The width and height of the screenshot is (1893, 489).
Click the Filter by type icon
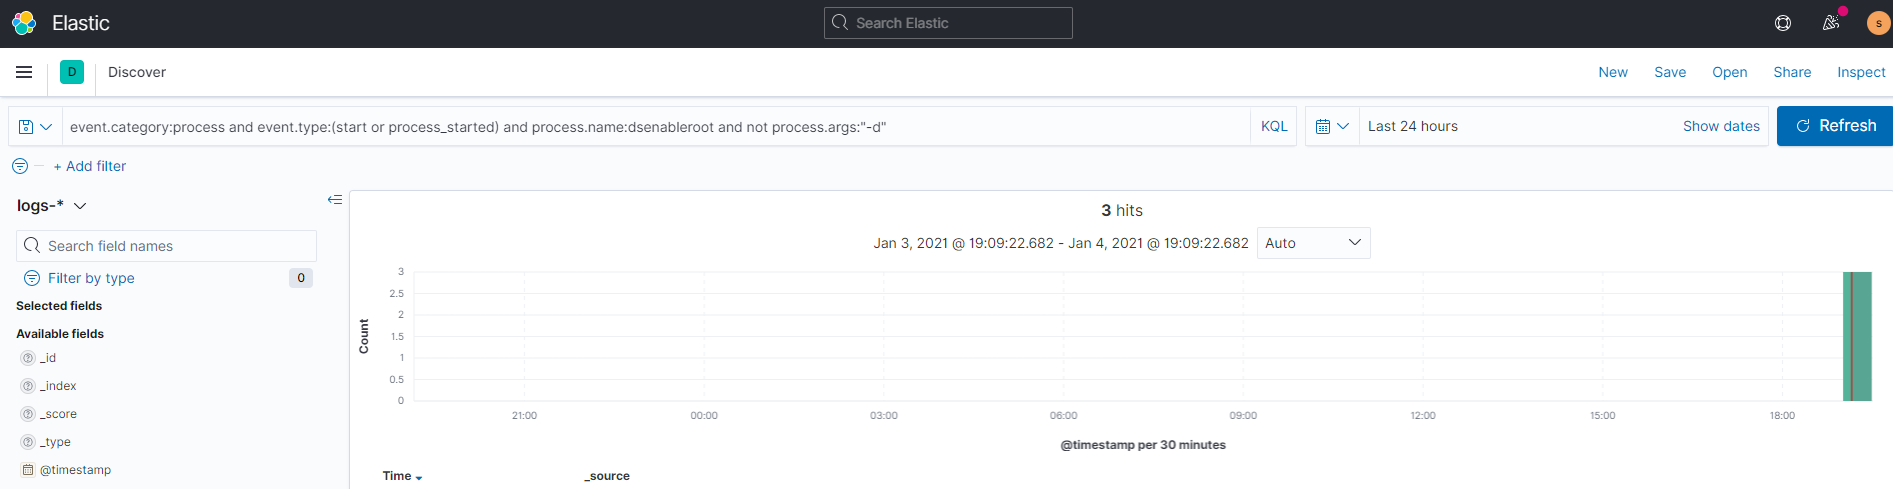32,278
